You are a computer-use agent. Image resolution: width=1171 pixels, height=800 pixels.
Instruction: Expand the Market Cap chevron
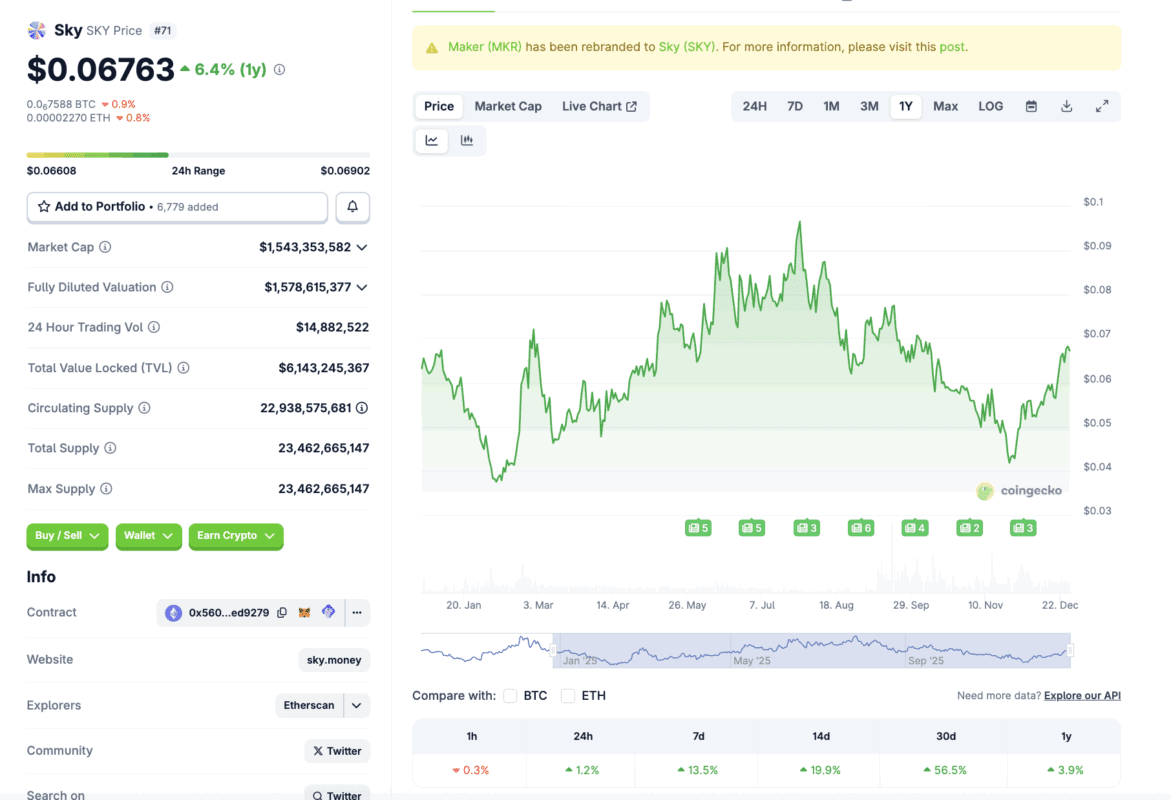pos(362,247)
